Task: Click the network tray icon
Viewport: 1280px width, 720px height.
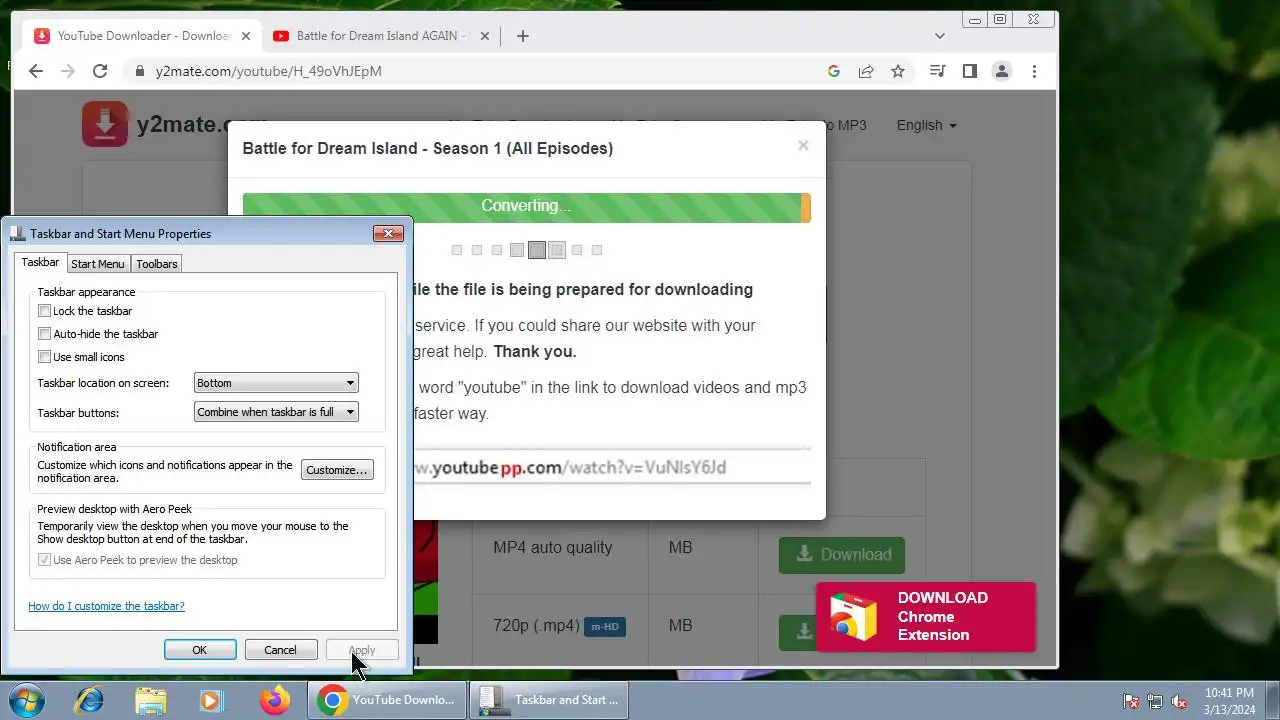Action: [1155, 701]
